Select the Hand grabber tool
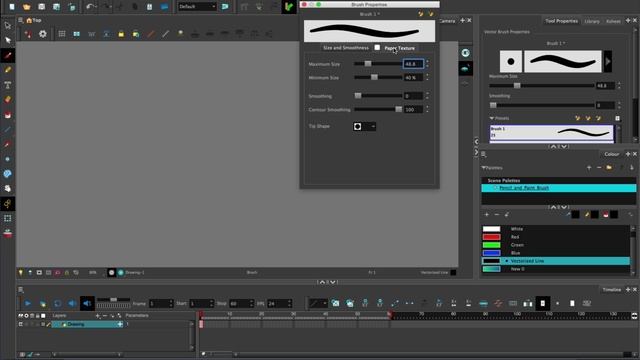640x360 pixels. [x=8, y=189]
